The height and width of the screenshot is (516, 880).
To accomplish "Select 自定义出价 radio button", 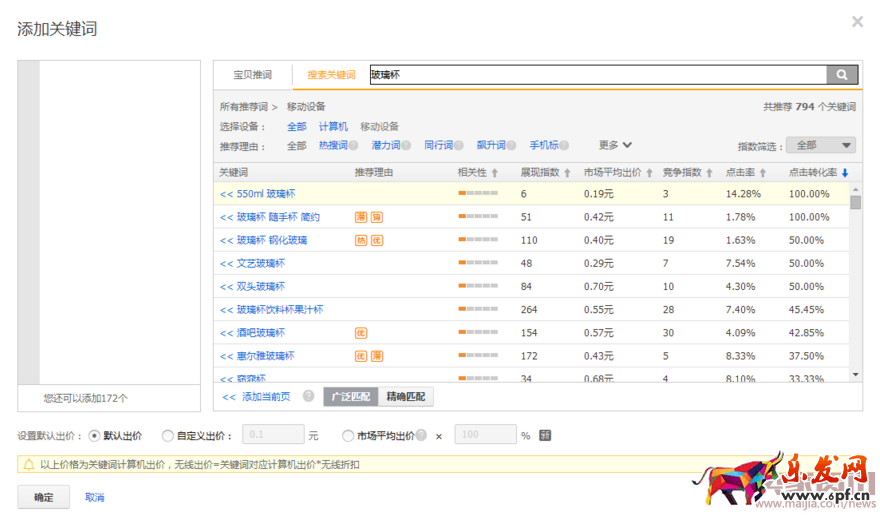I will [x=167, y=436].
